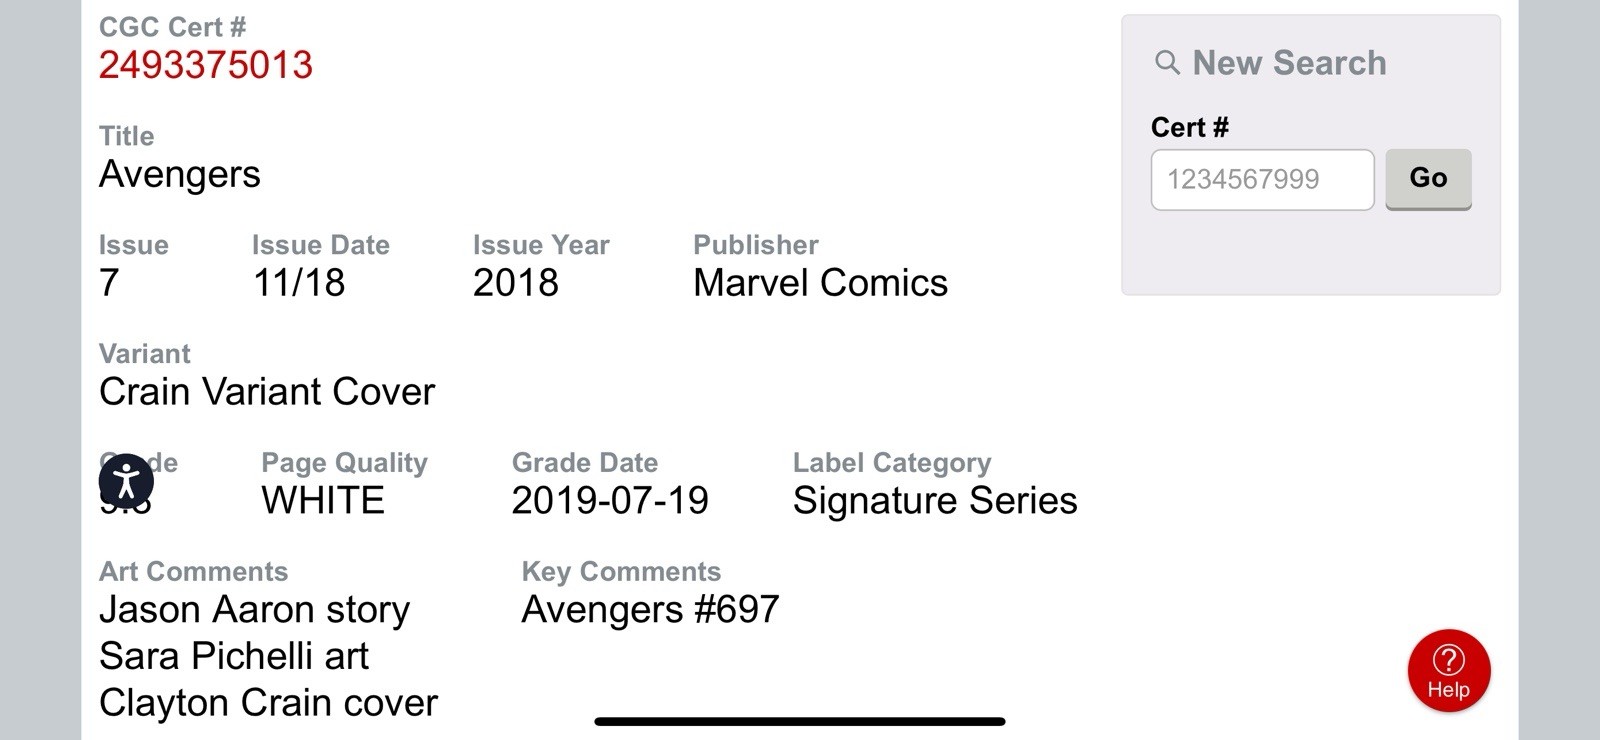Click the Crain Variant Cover text
Image resolution: width=1600 pixels, height=740 pixels.
(x=267, y=391)
